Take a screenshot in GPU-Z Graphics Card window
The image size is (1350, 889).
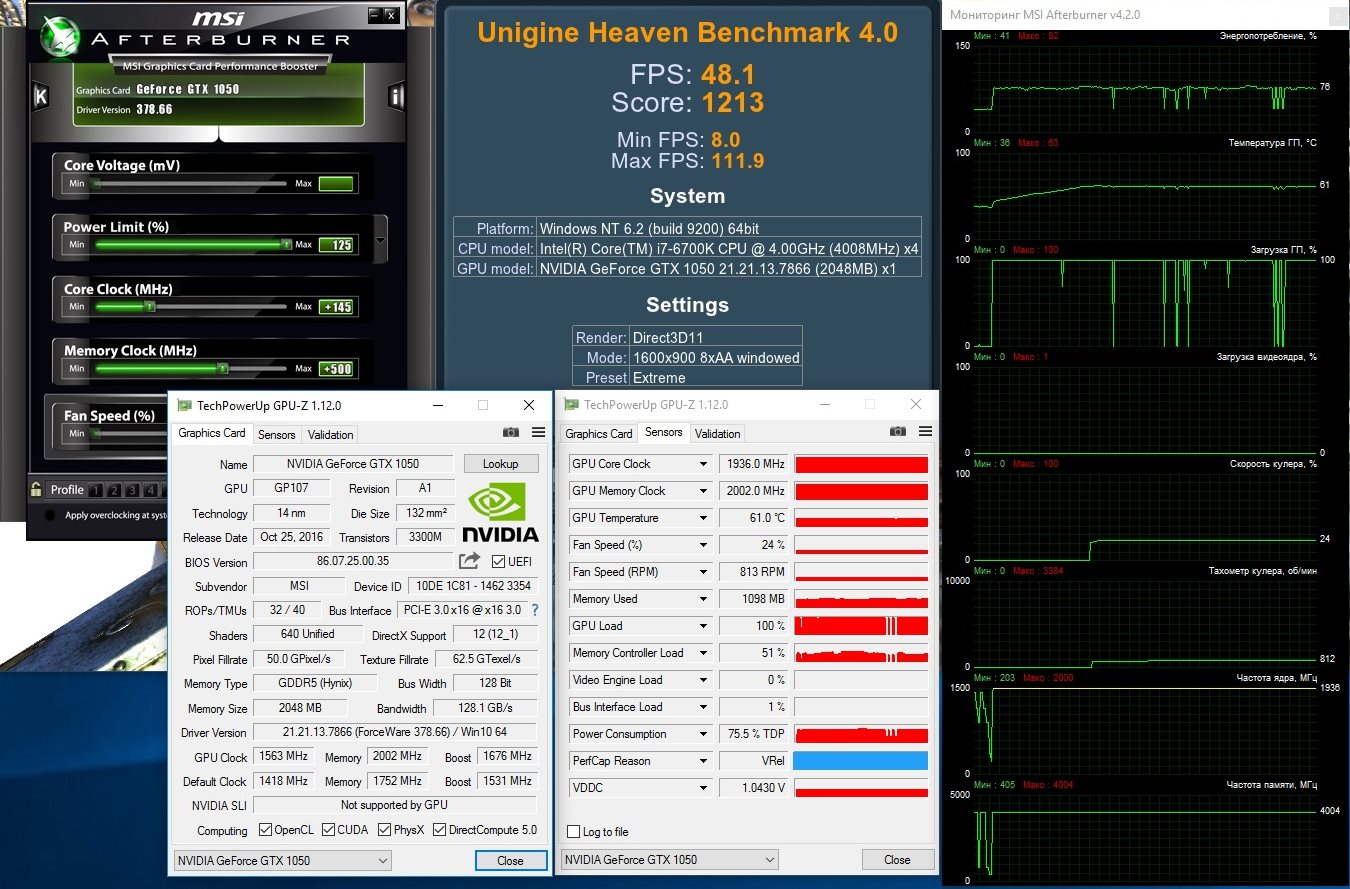[x=511, y=432]
